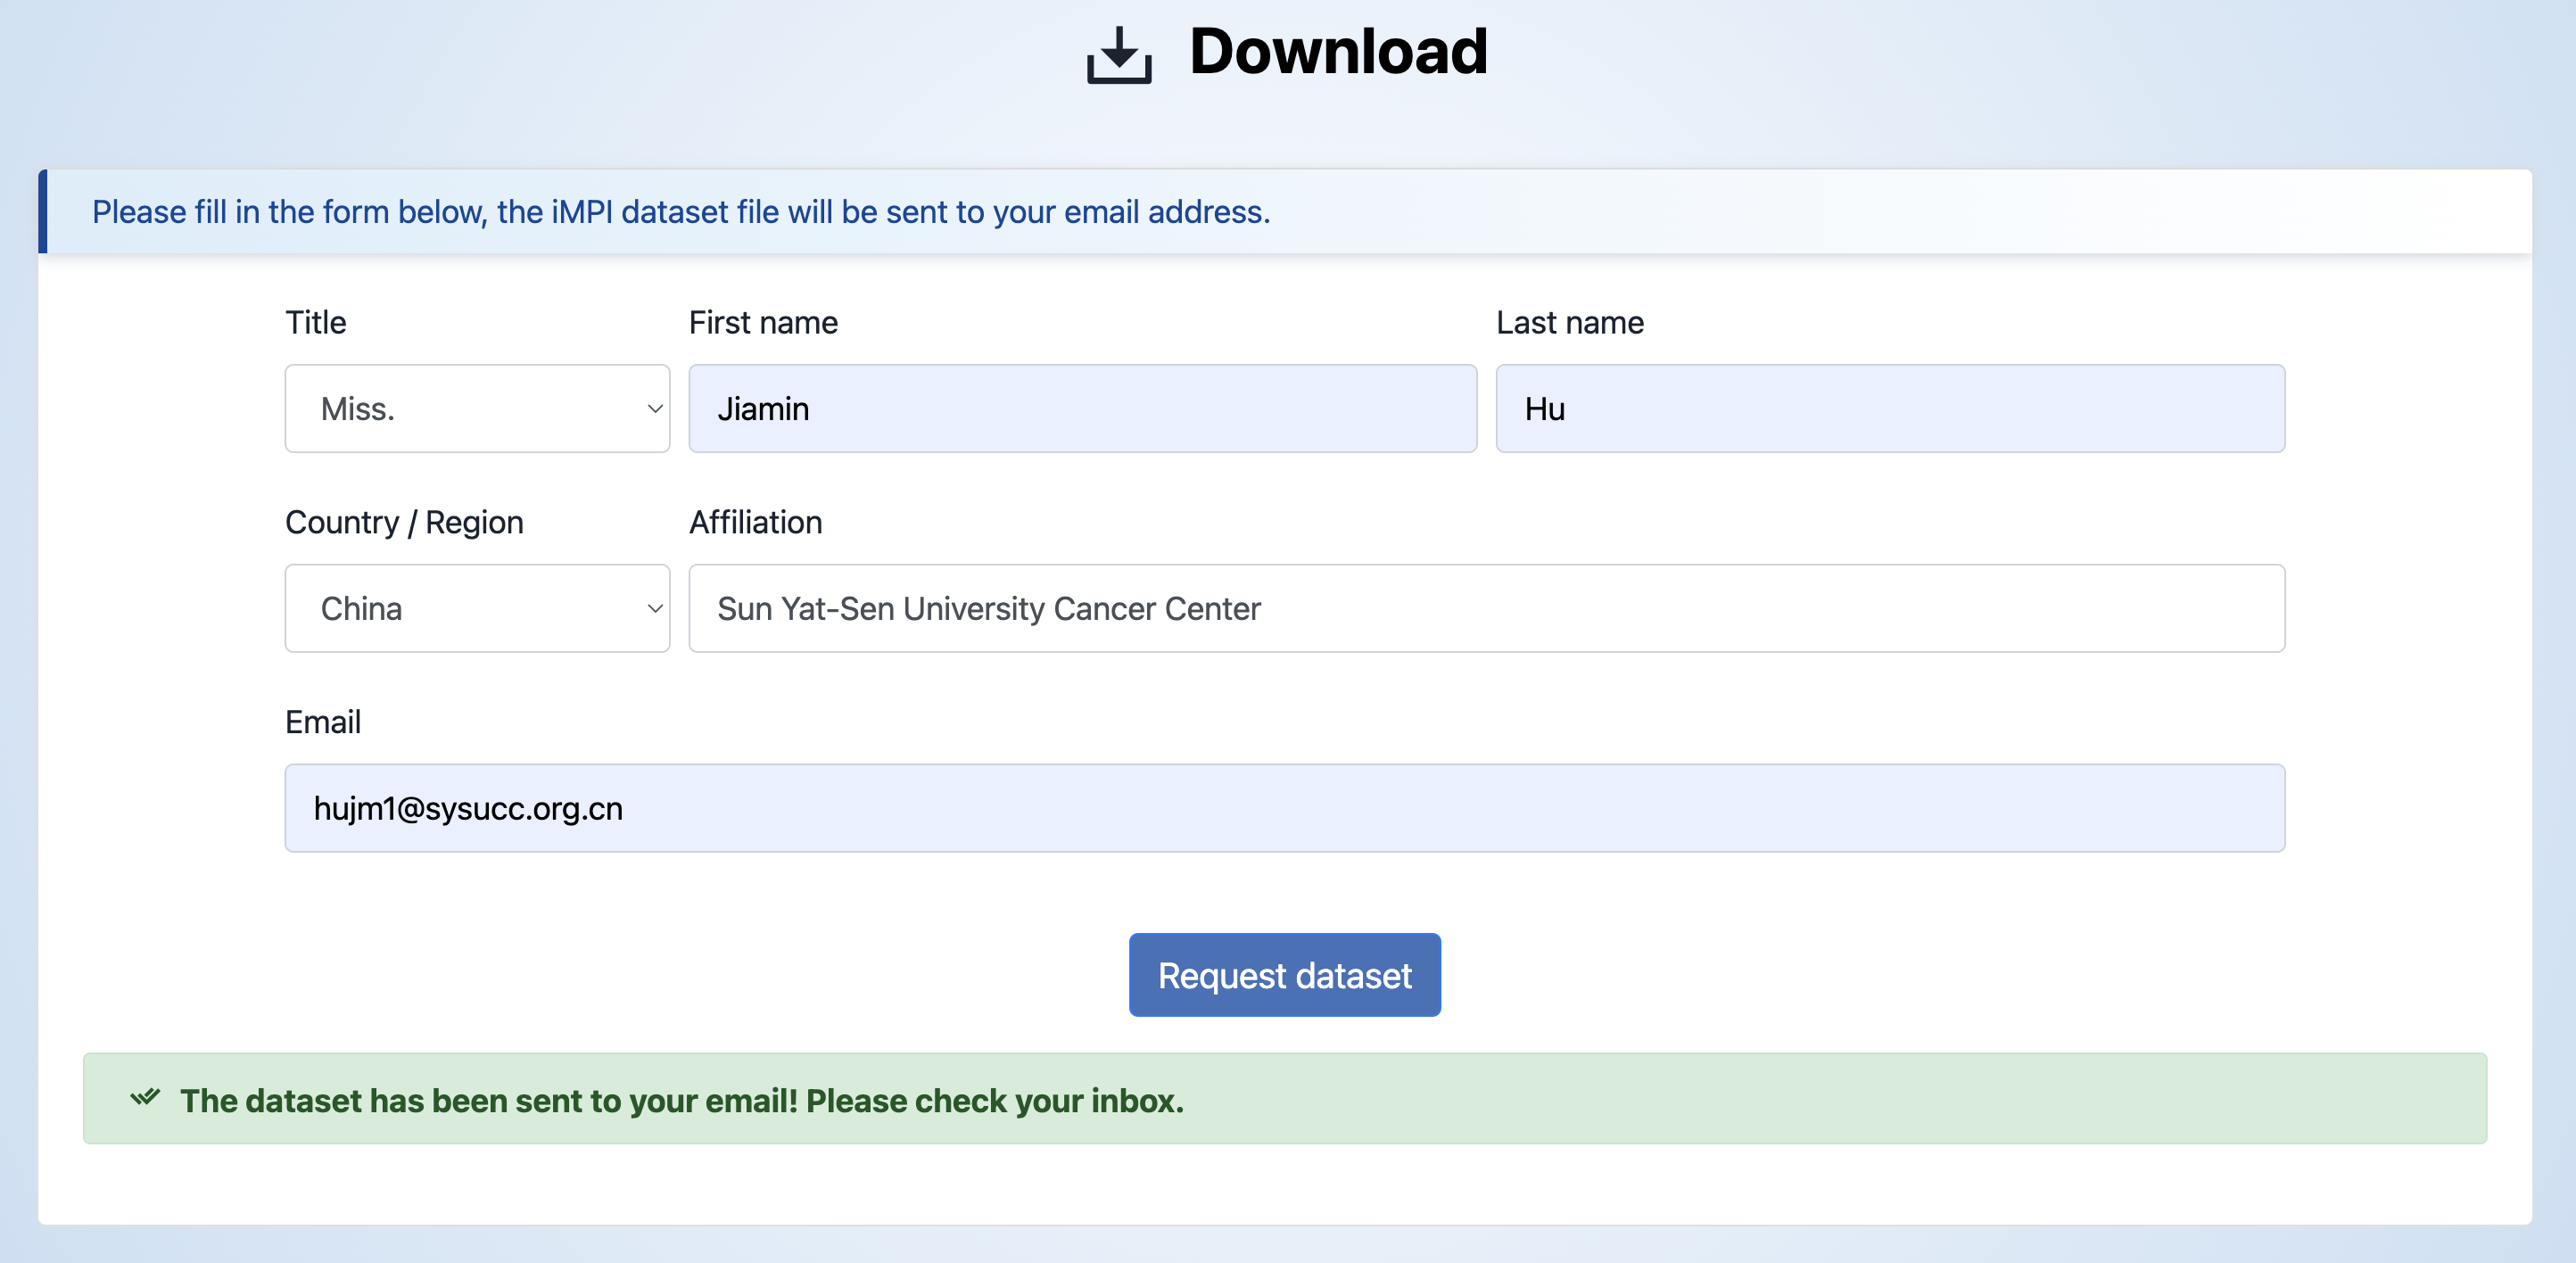Screen dimensions: 2576x1263
Task: Click the Download page heading
Action: tap(1337, 52)
